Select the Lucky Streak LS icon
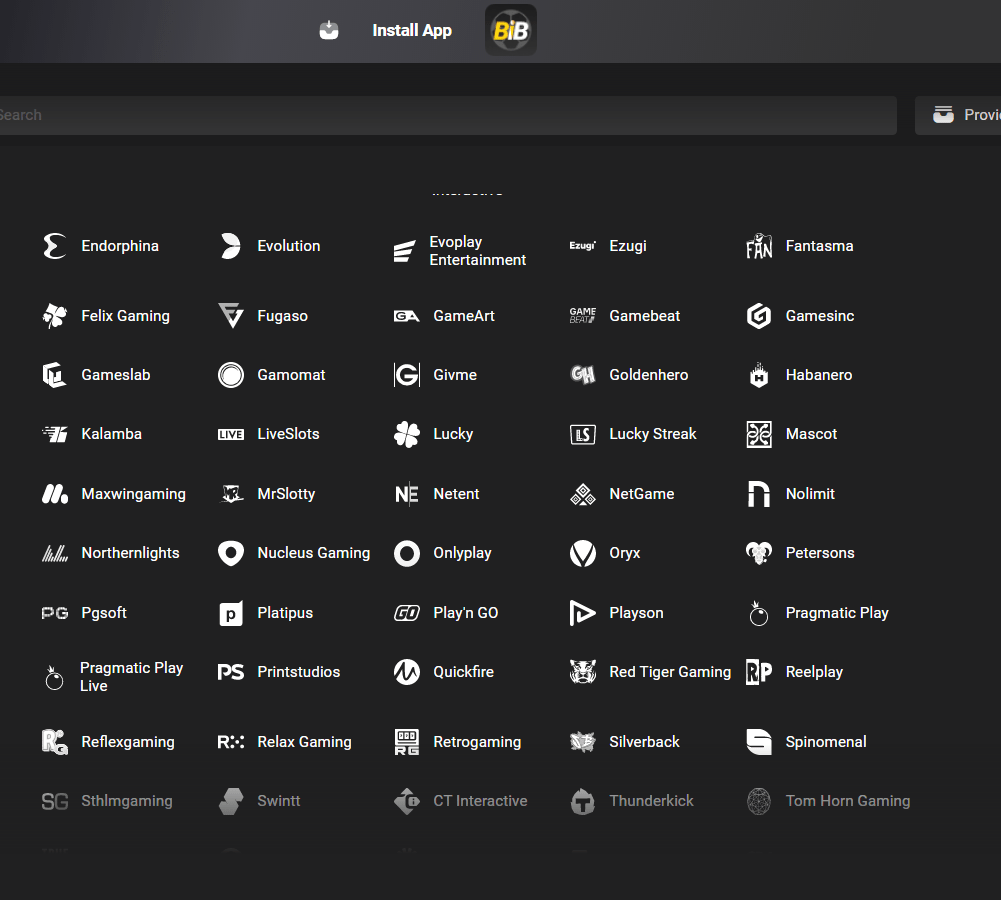 582,435
